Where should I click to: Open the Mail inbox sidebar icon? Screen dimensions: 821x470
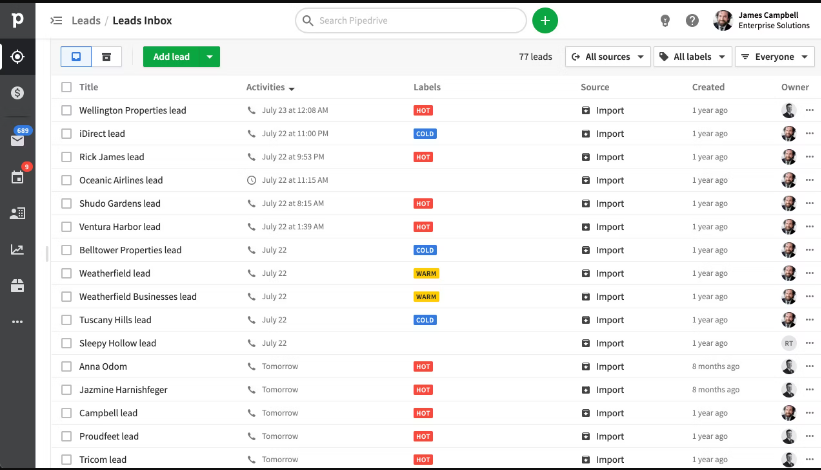[17, 140]
